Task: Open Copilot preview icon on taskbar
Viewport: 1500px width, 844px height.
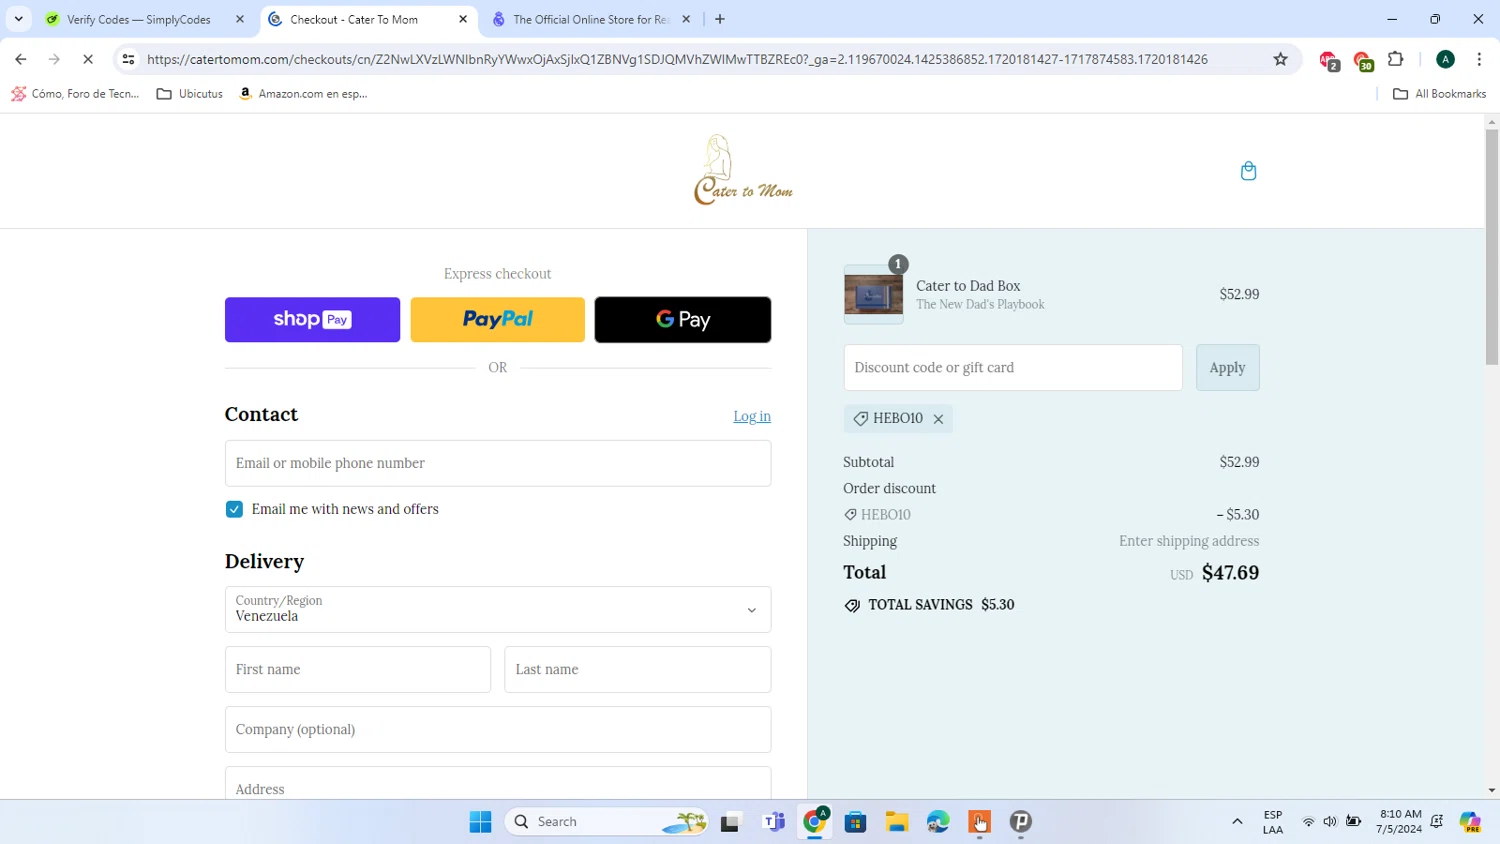Action: coord(1470,822)
